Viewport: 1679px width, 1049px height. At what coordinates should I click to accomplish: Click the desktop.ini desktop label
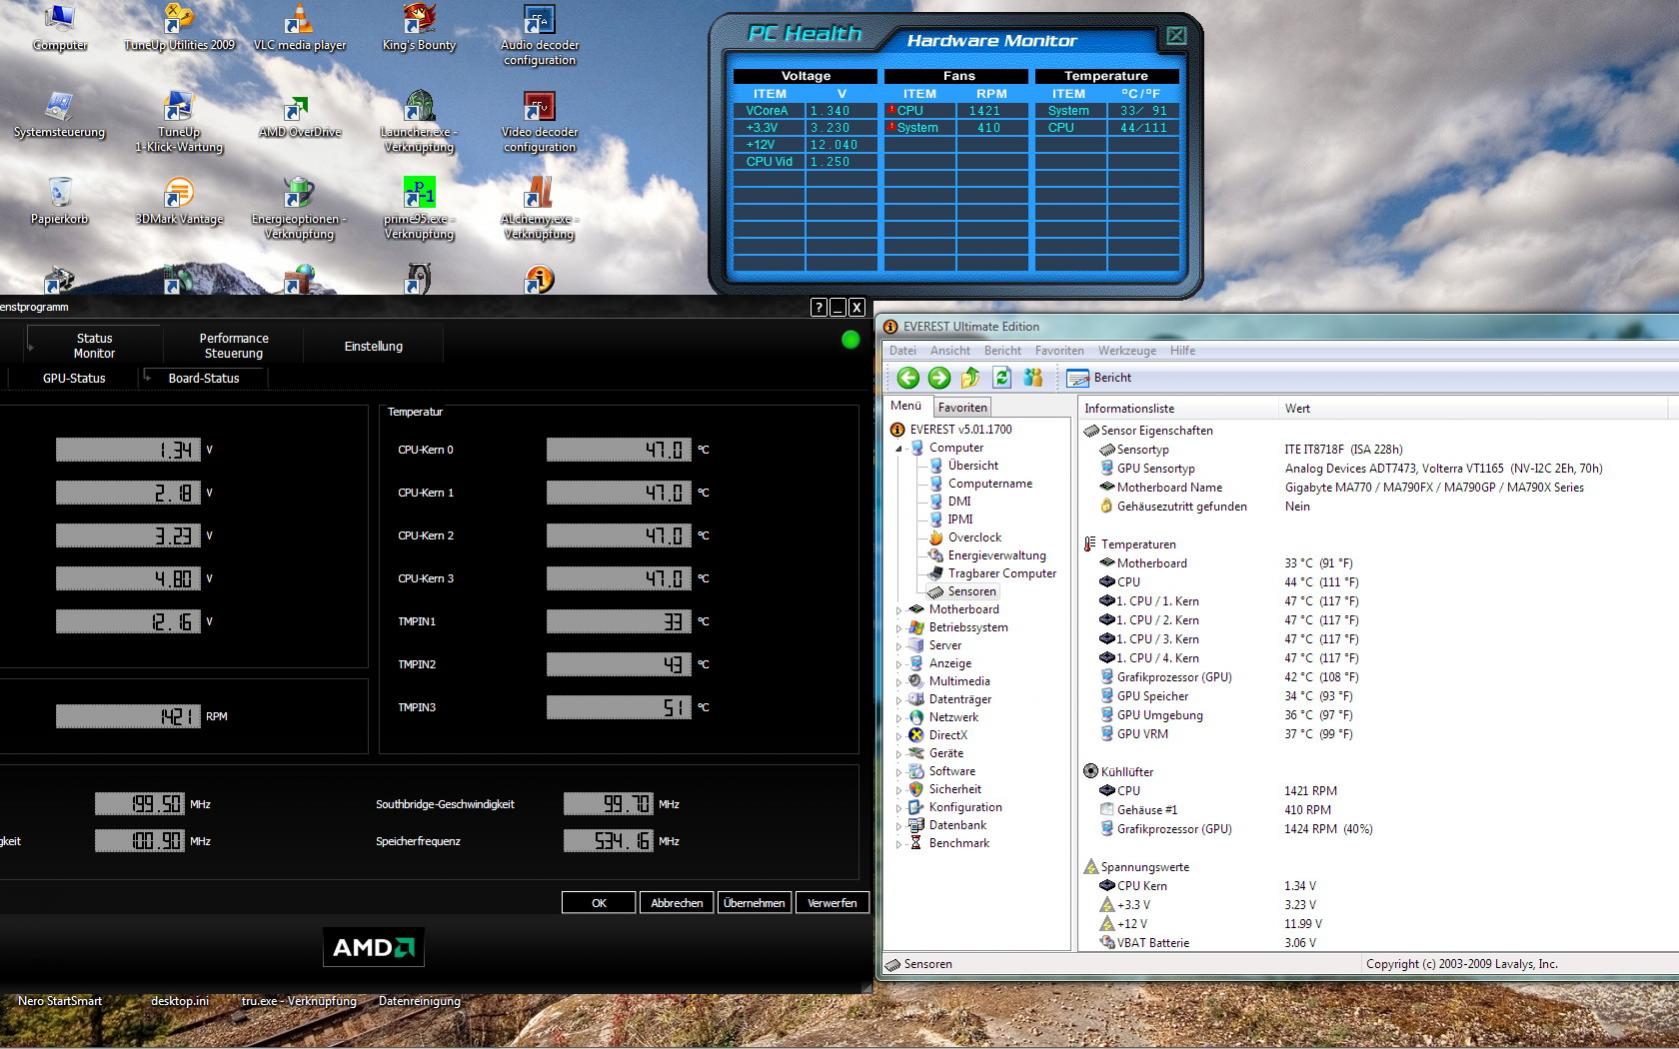point(180,1001)
